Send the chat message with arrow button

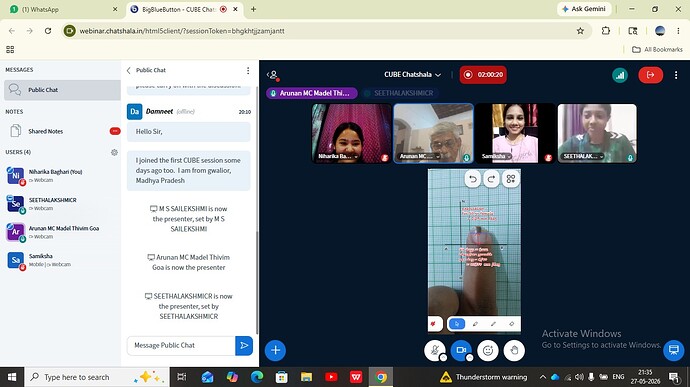pyautogui.click(x=244, y=346)
